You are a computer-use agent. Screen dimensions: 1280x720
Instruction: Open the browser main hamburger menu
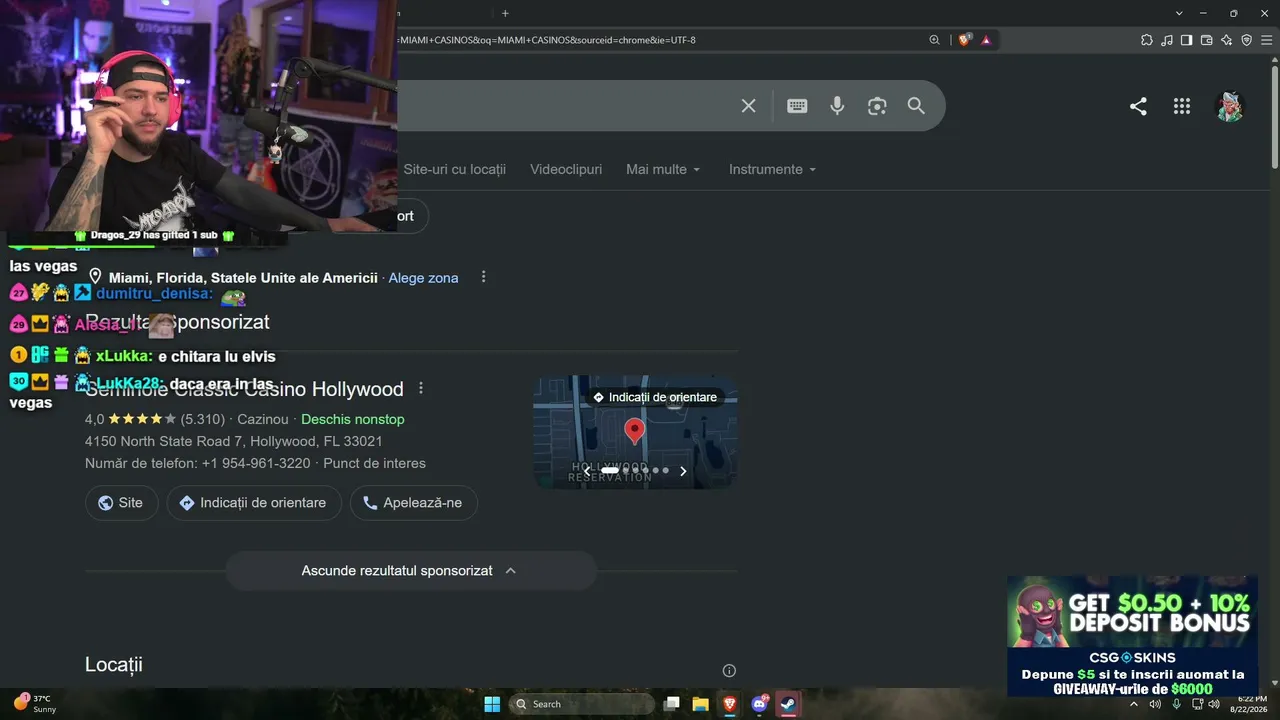pos(1266,40)
